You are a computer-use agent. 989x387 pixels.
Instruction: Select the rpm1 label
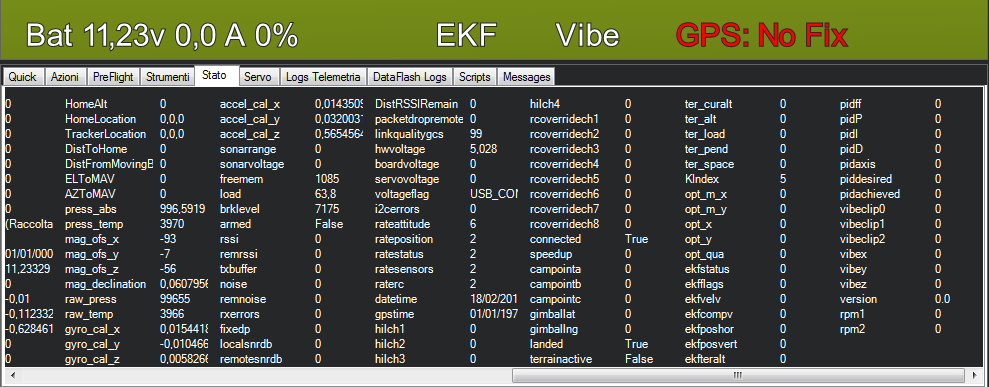851,314
